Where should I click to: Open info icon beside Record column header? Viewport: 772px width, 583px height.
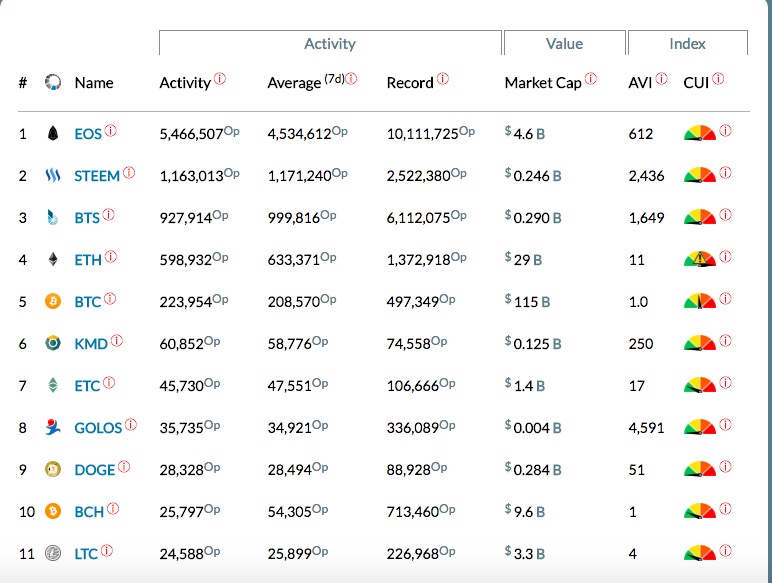click(x=443, y=79)
